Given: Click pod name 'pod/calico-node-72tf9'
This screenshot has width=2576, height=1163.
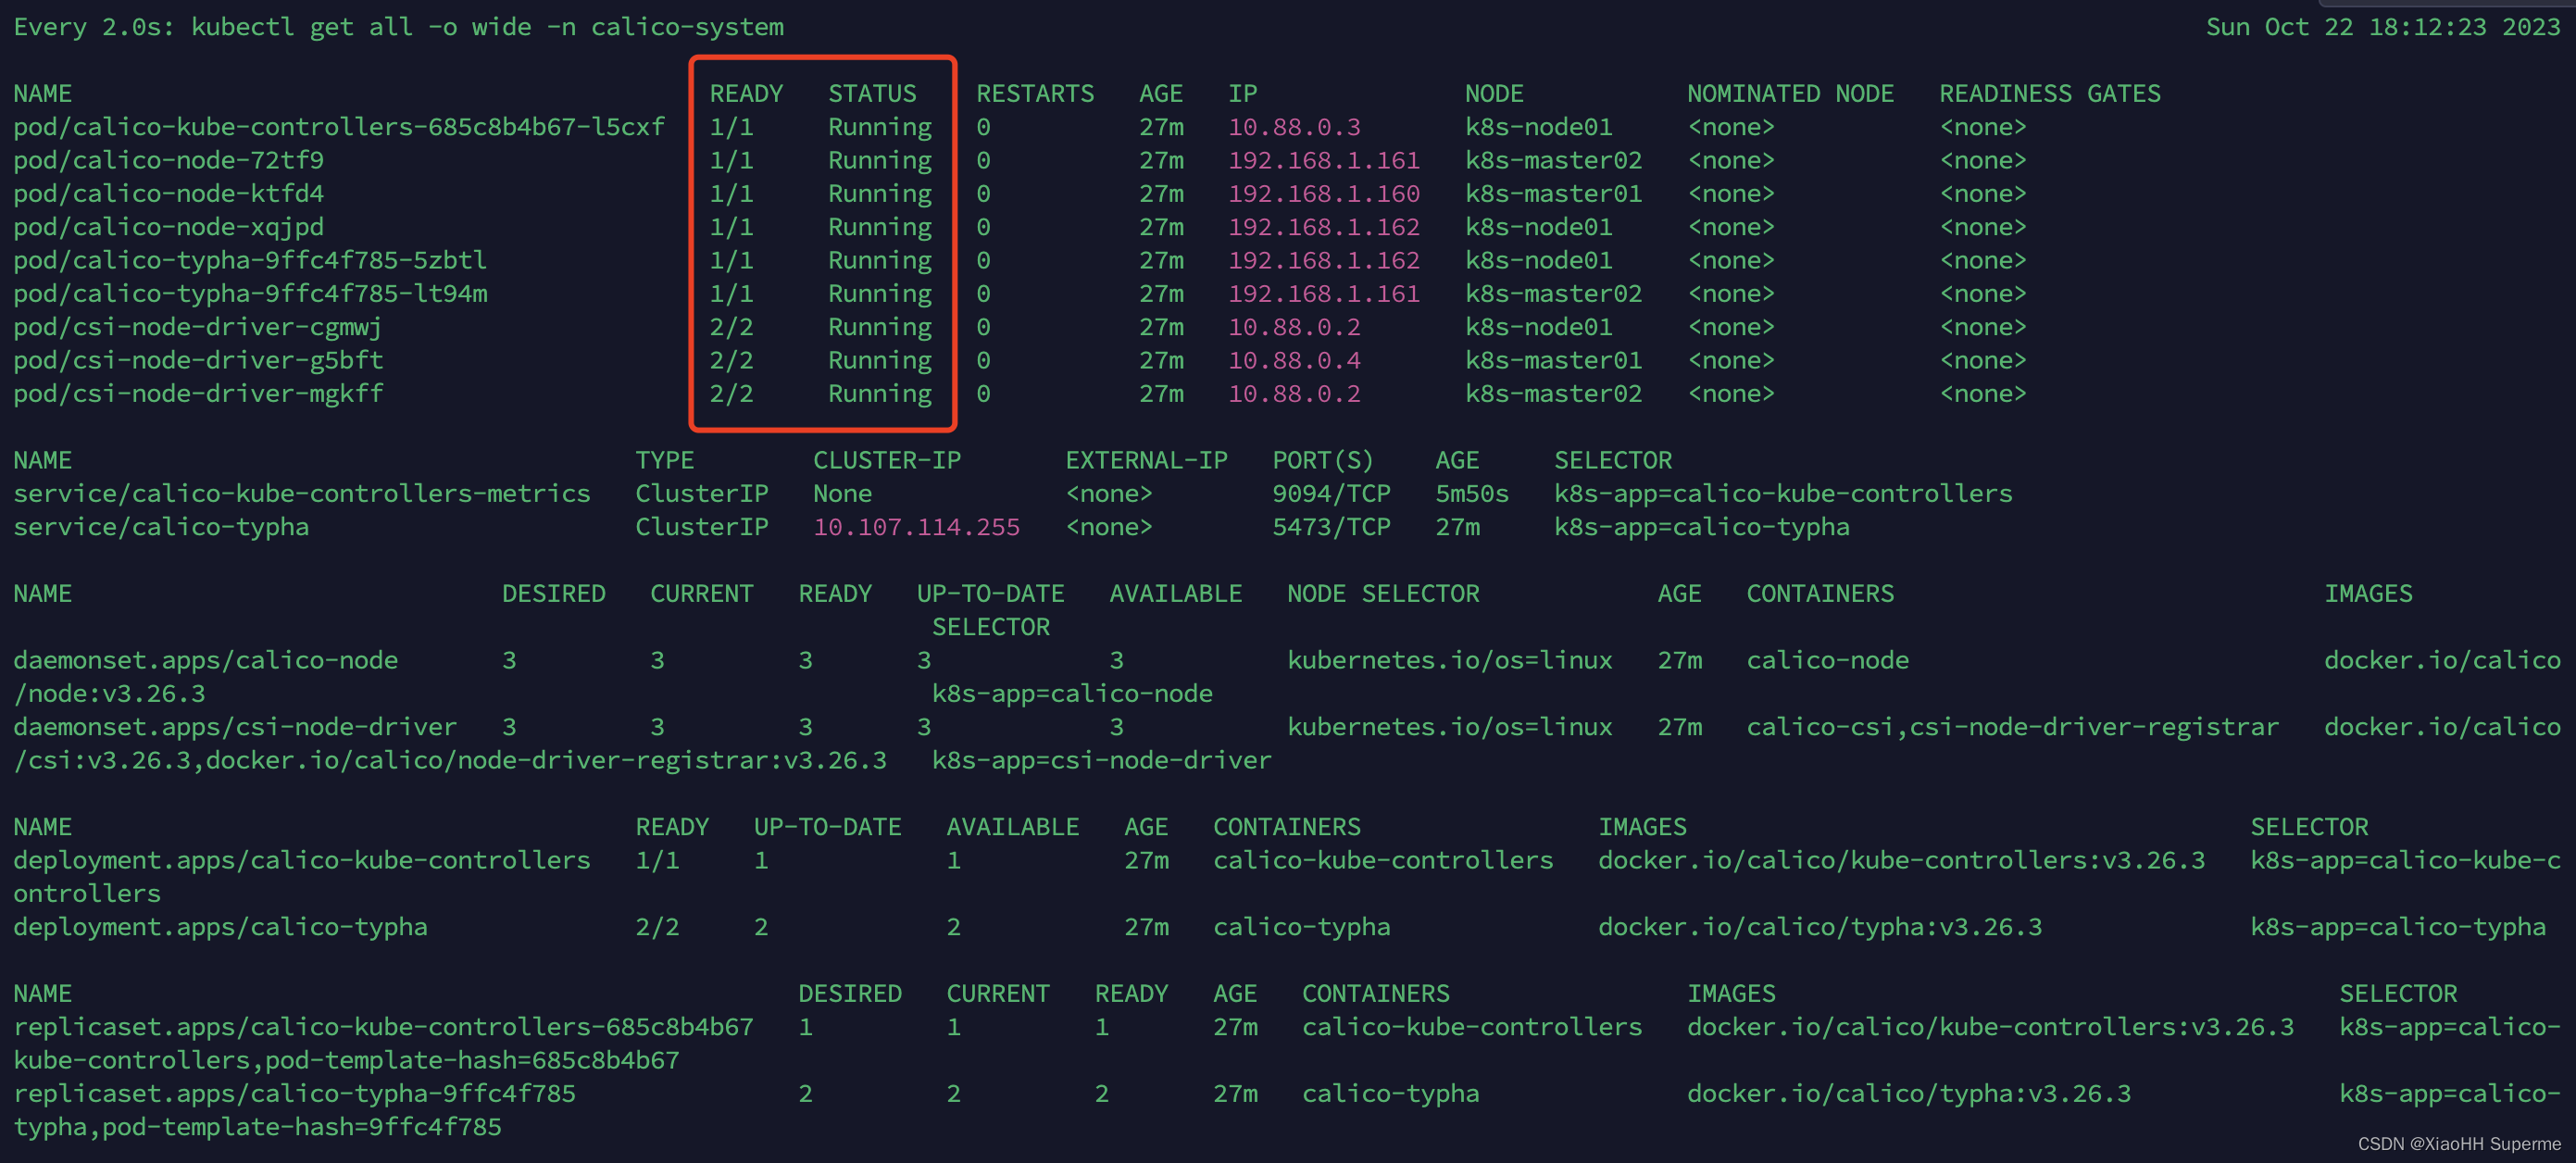Looking at the screenshot, I should 169,160.
